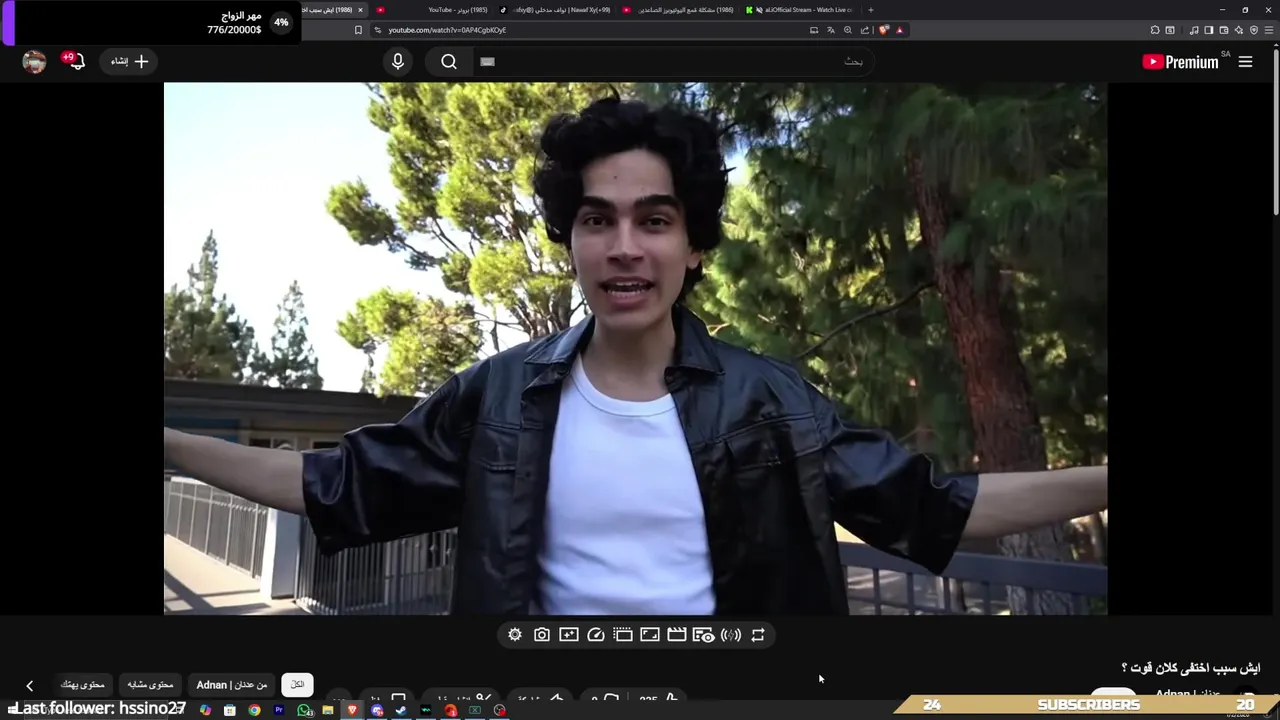The width and height of the screenshot is (1280, 720).
Task: Click the eye-overlay icon in extension toolbar
Action: tap(704, 635)
